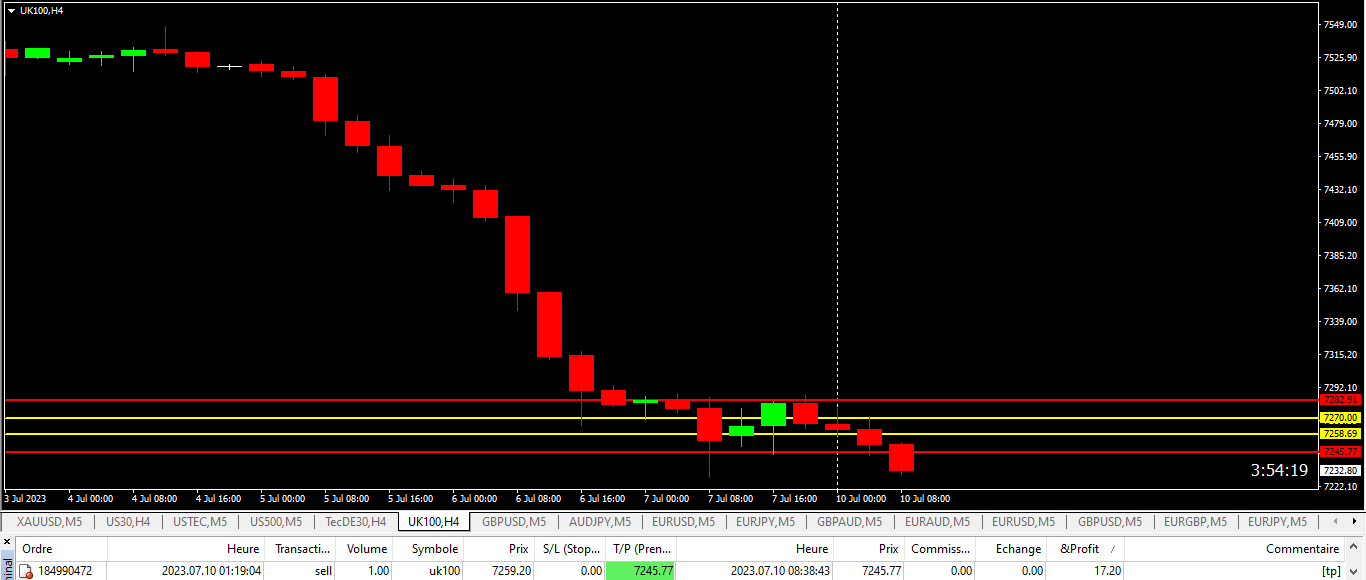
Task: Click the profit value 17.20
Action: [1107, 571]
